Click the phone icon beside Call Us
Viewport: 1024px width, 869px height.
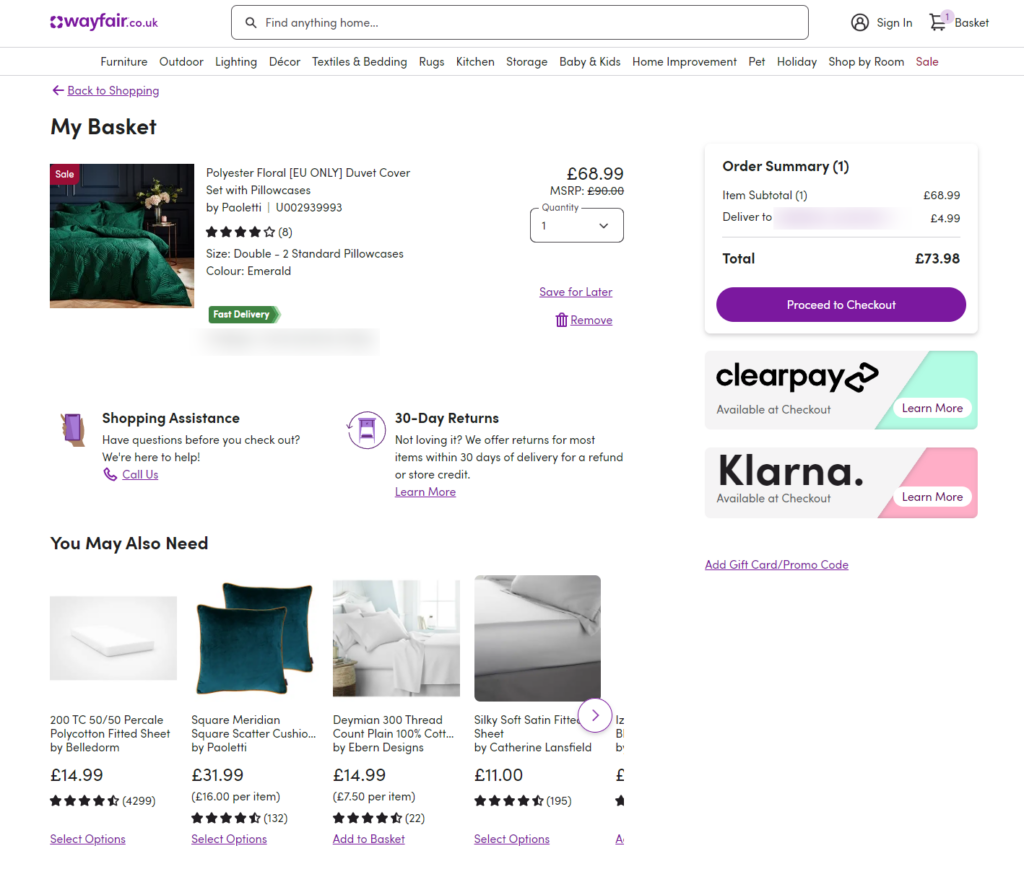coord(111,474)
